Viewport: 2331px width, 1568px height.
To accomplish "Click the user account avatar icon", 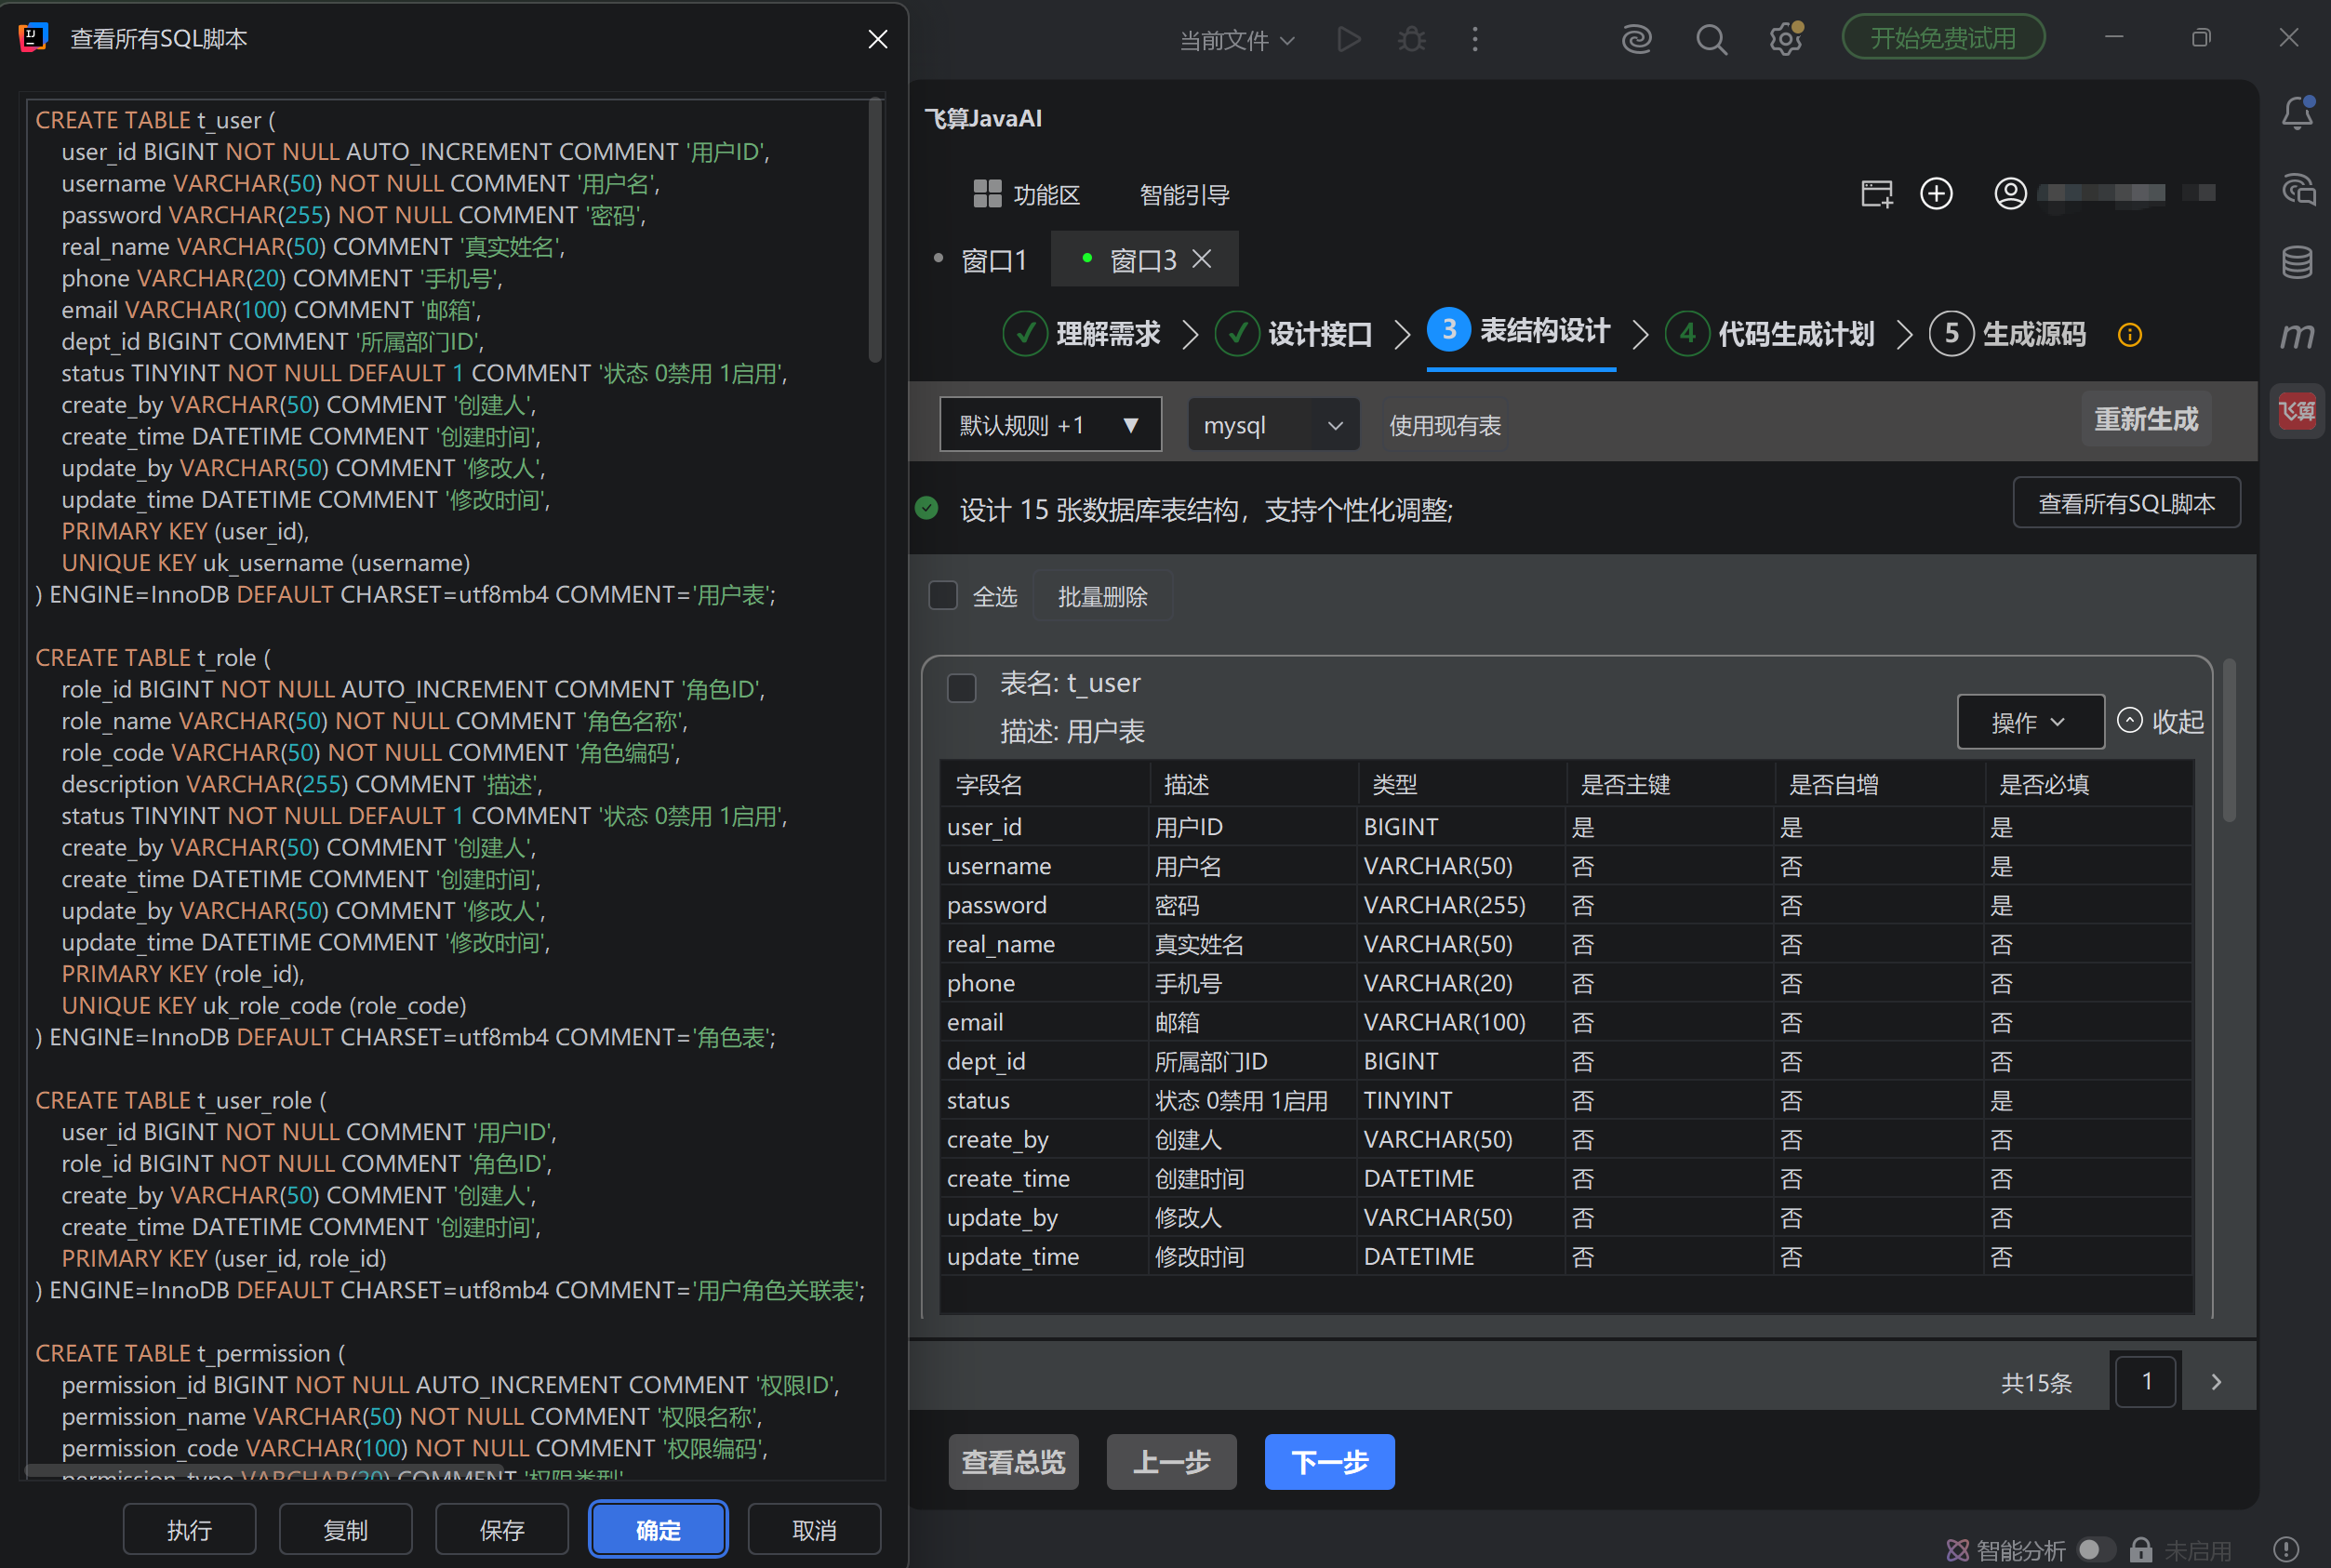I will [x=2010, y=193].
